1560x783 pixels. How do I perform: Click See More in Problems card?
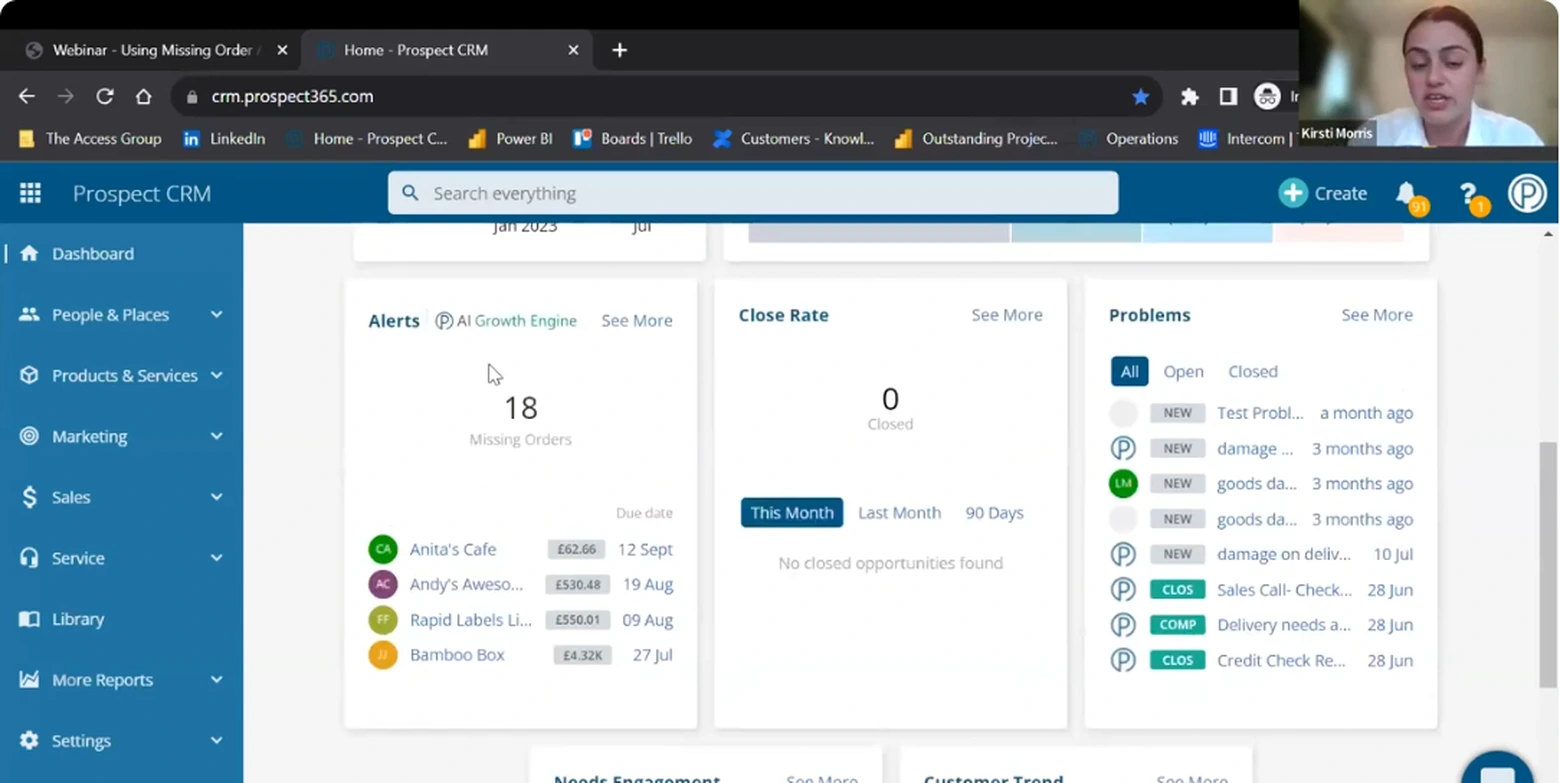point(1377,315)
